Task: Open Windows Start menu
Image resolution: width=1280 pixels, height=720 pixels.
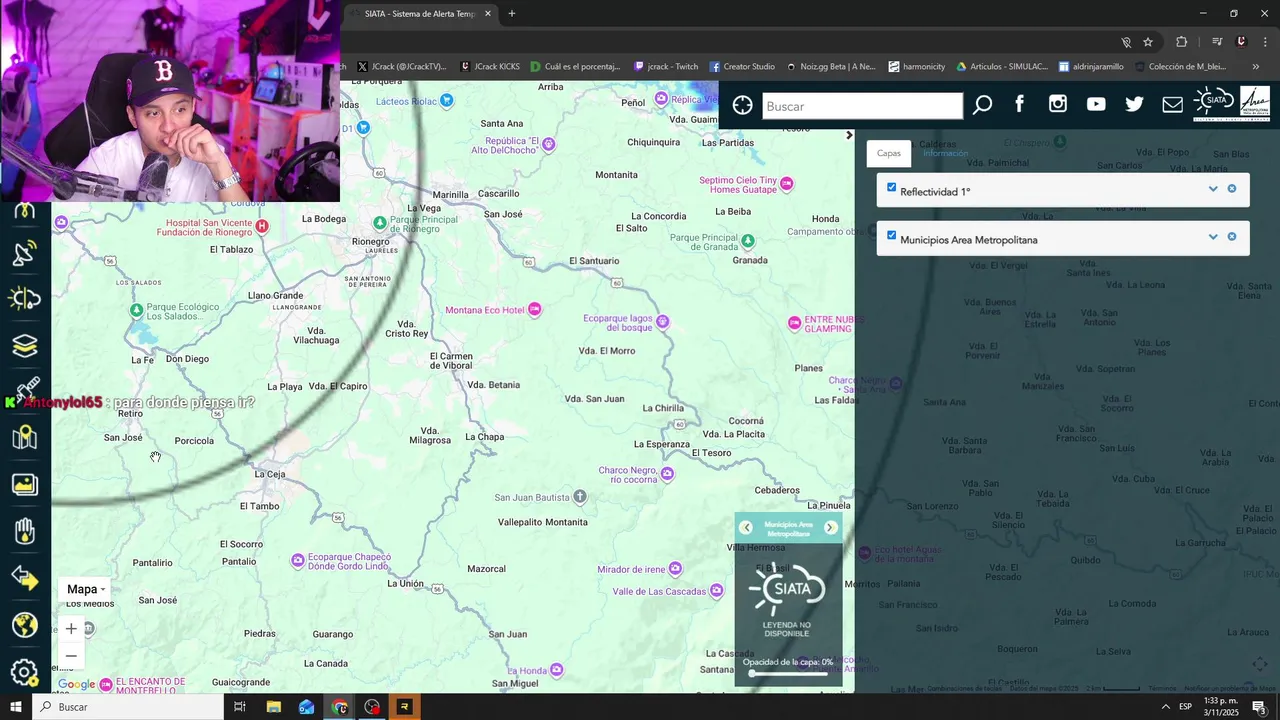Action: point(16,707)
